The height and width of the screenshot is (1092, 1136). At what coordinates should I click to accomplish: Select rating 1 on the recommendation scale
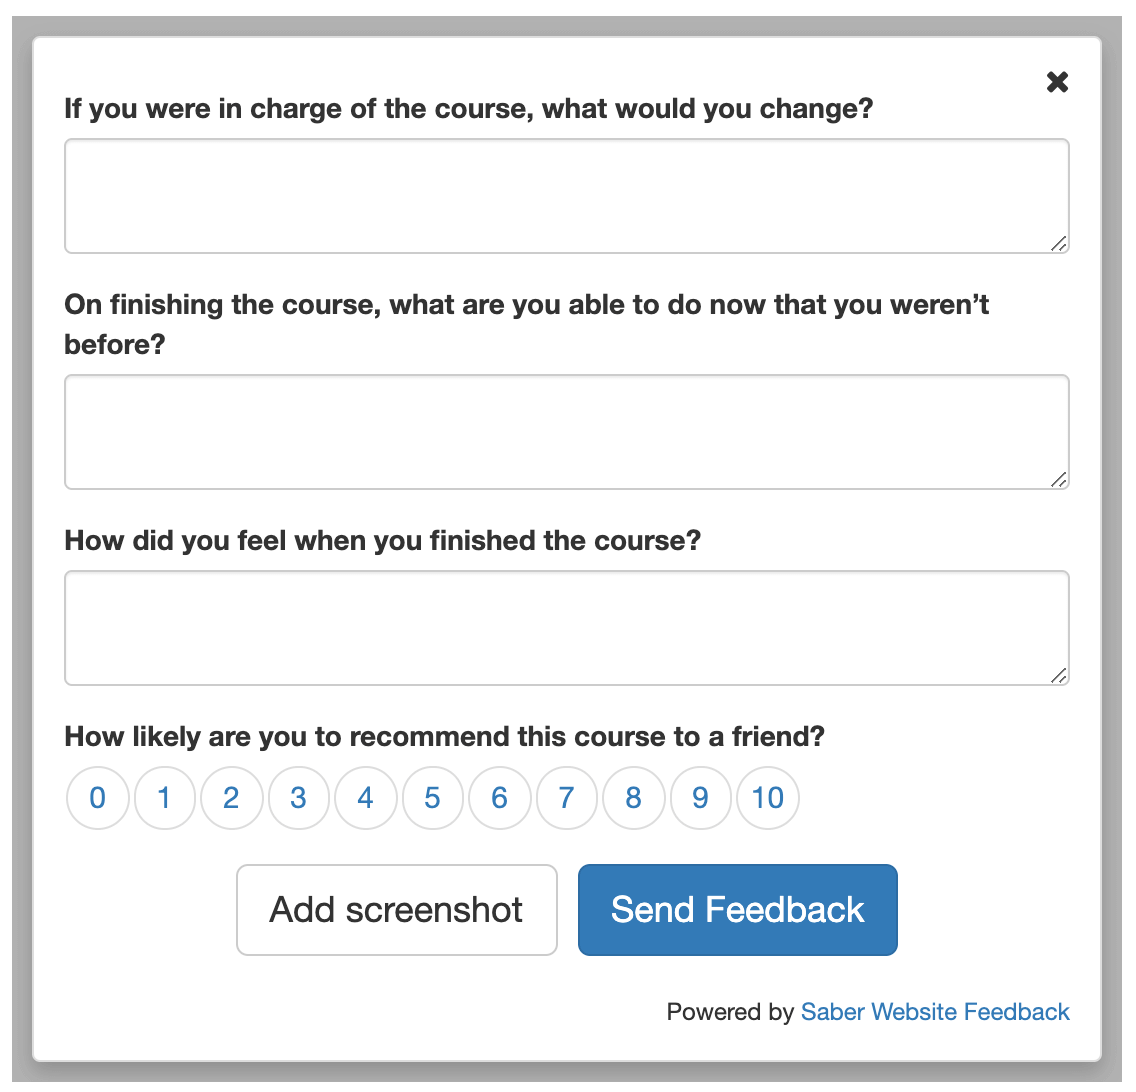click(x=164, y=797)
